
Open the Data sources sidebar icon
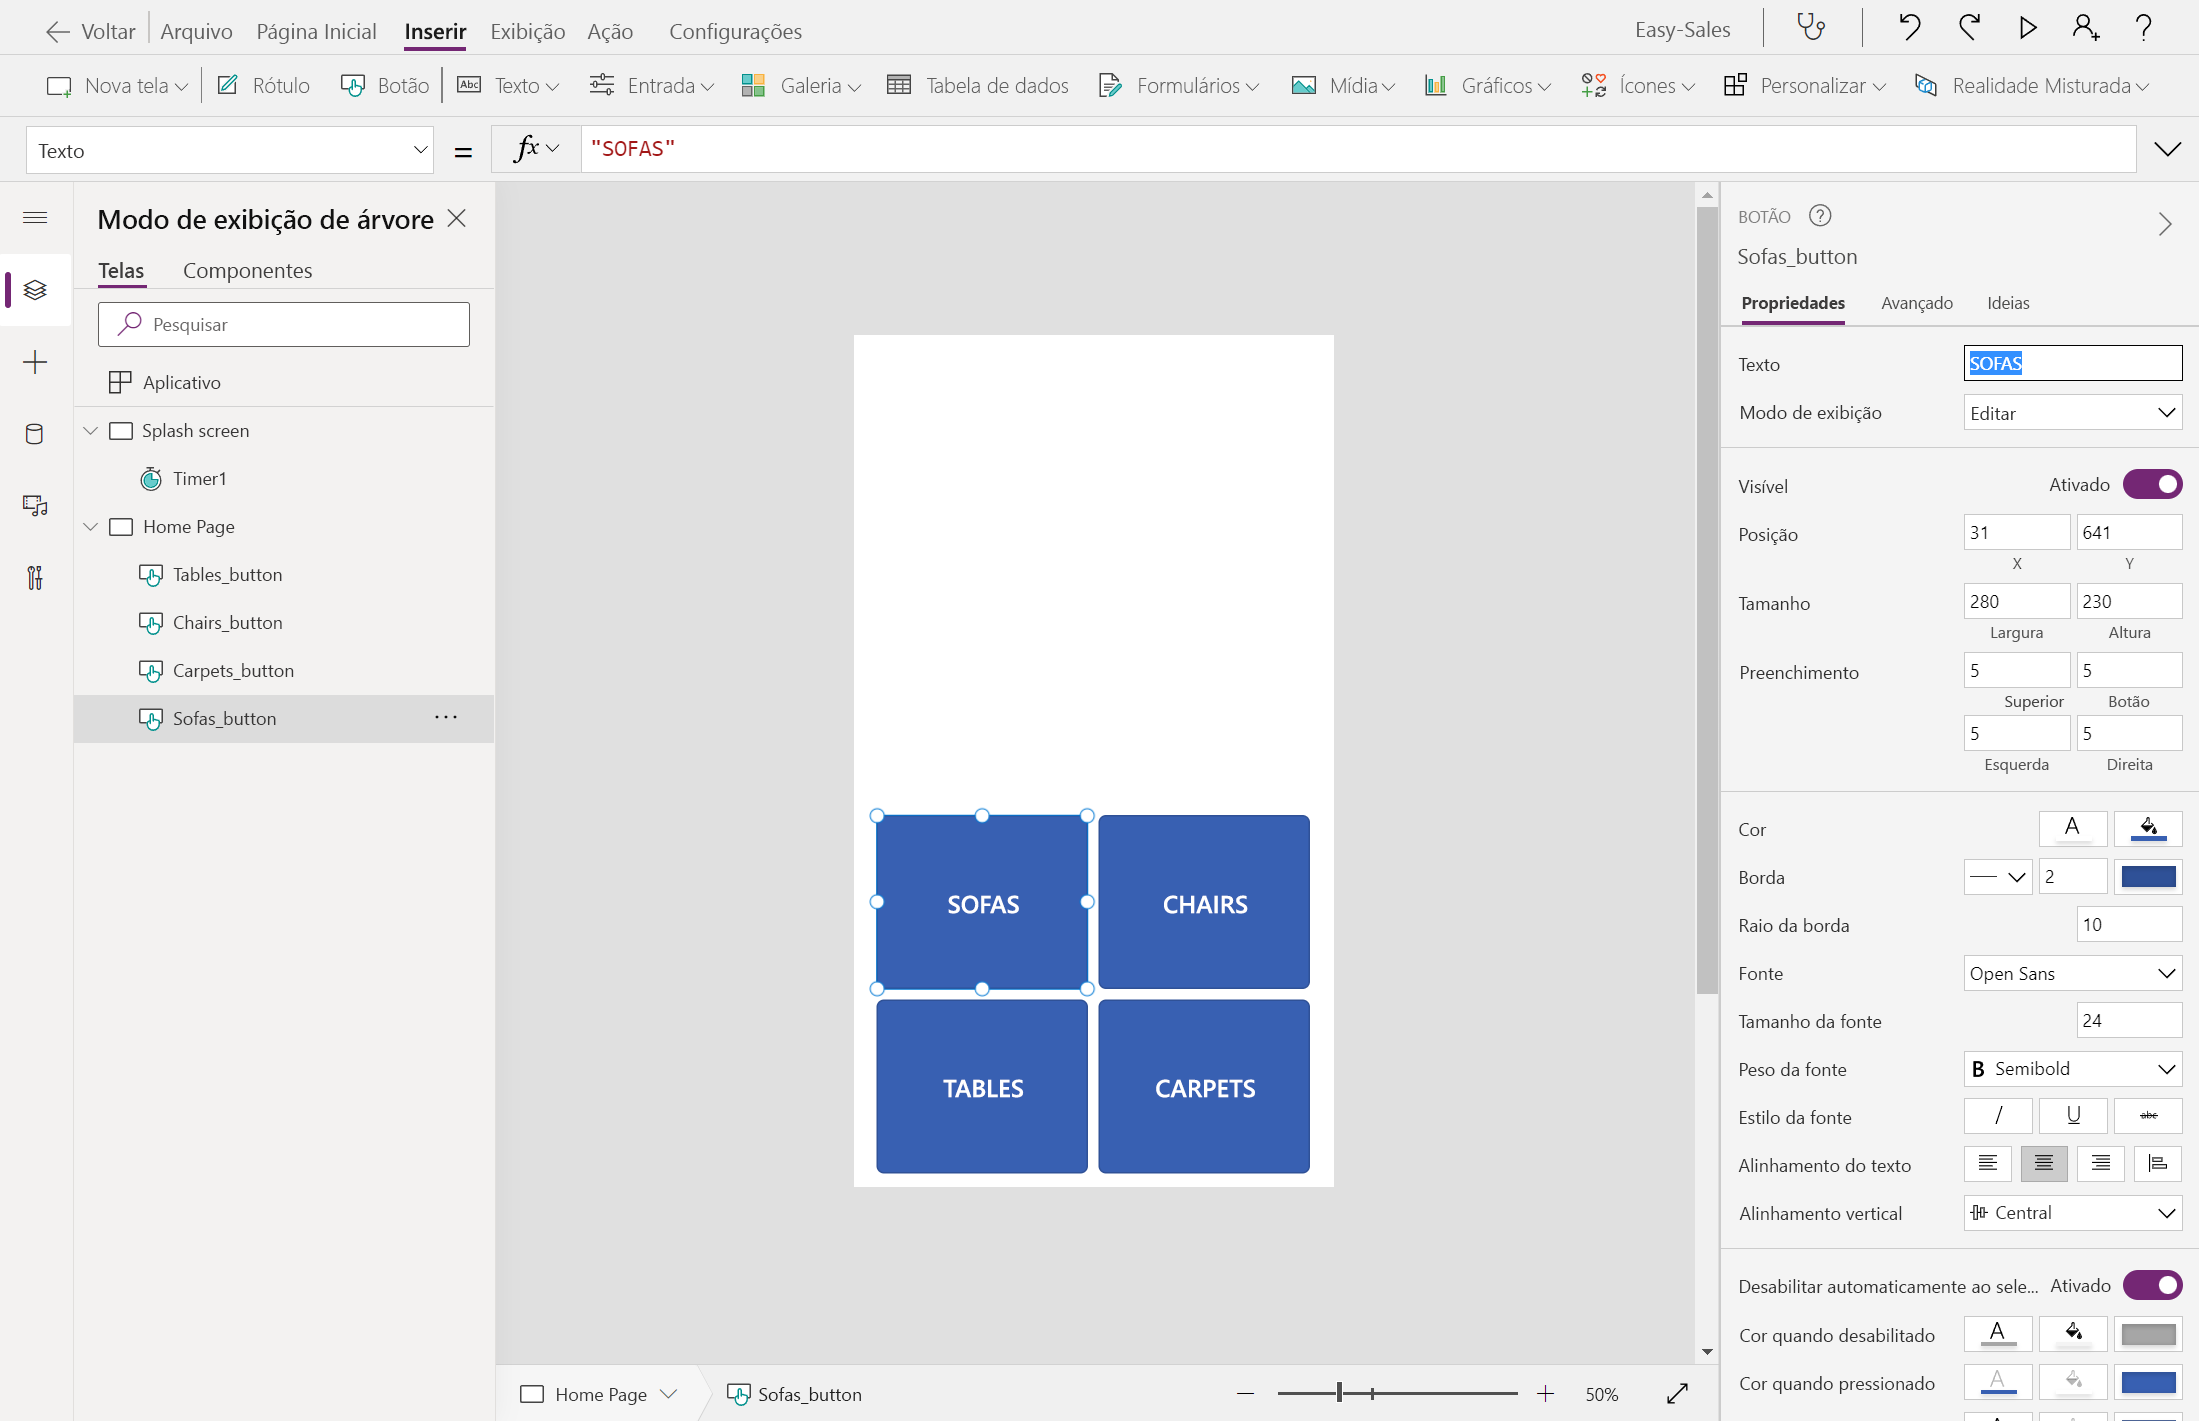[x=35, y=434]
